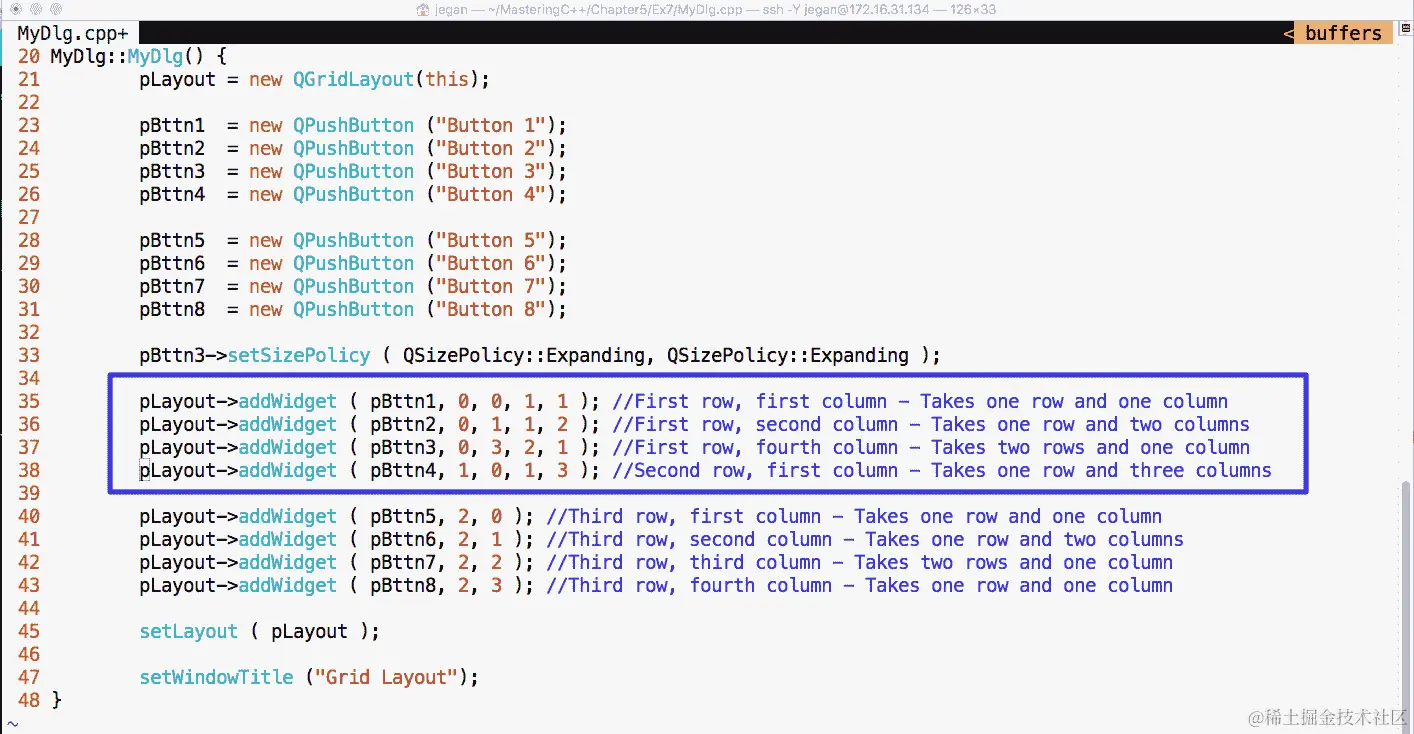Click QGridLayout on line 21
The height and width of the screenshot is (734, 1414).
[x=353, y=79]
